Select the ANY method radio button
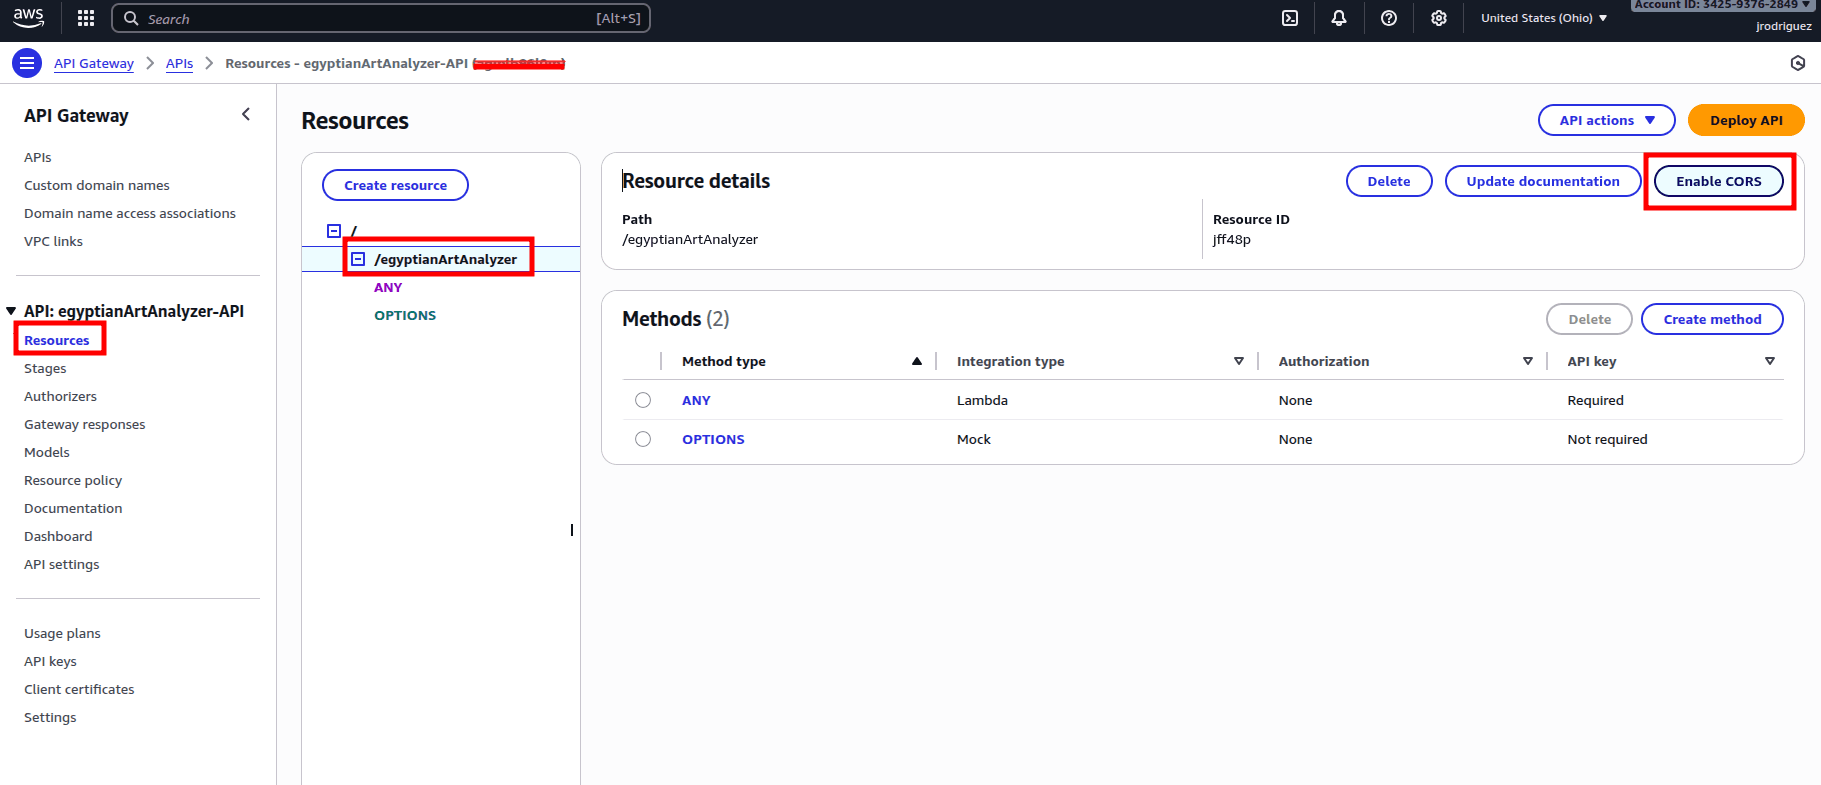The height and width of the screenshot is (785, 1821). coord(643,400)
